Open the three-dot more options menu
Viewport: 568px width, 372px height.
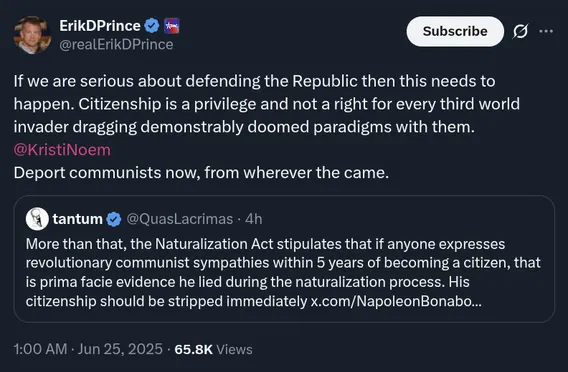coord(546,31)
